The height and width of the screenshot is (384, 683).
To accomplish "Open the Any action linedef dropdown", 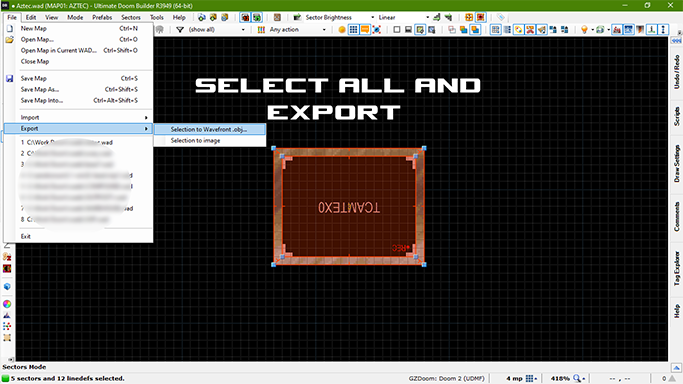I will pos(324,30).
